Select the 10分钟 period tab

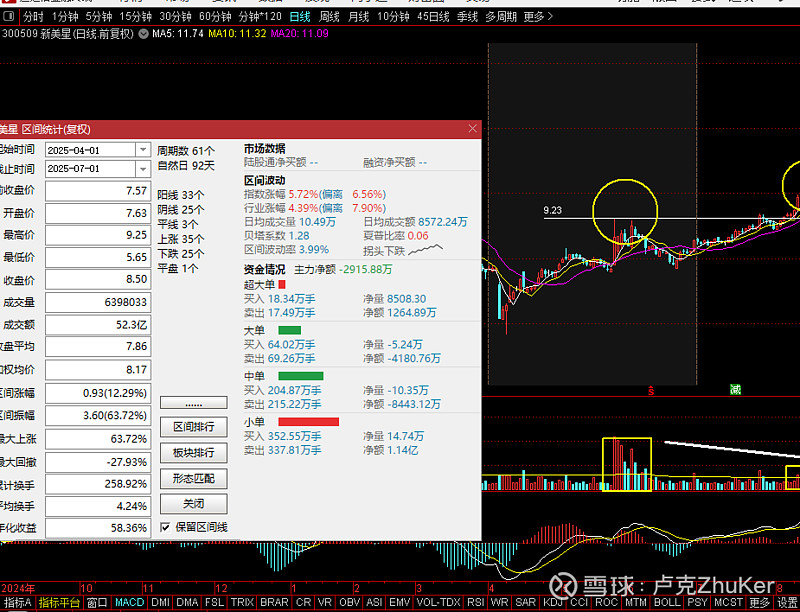tap(393, 17)
